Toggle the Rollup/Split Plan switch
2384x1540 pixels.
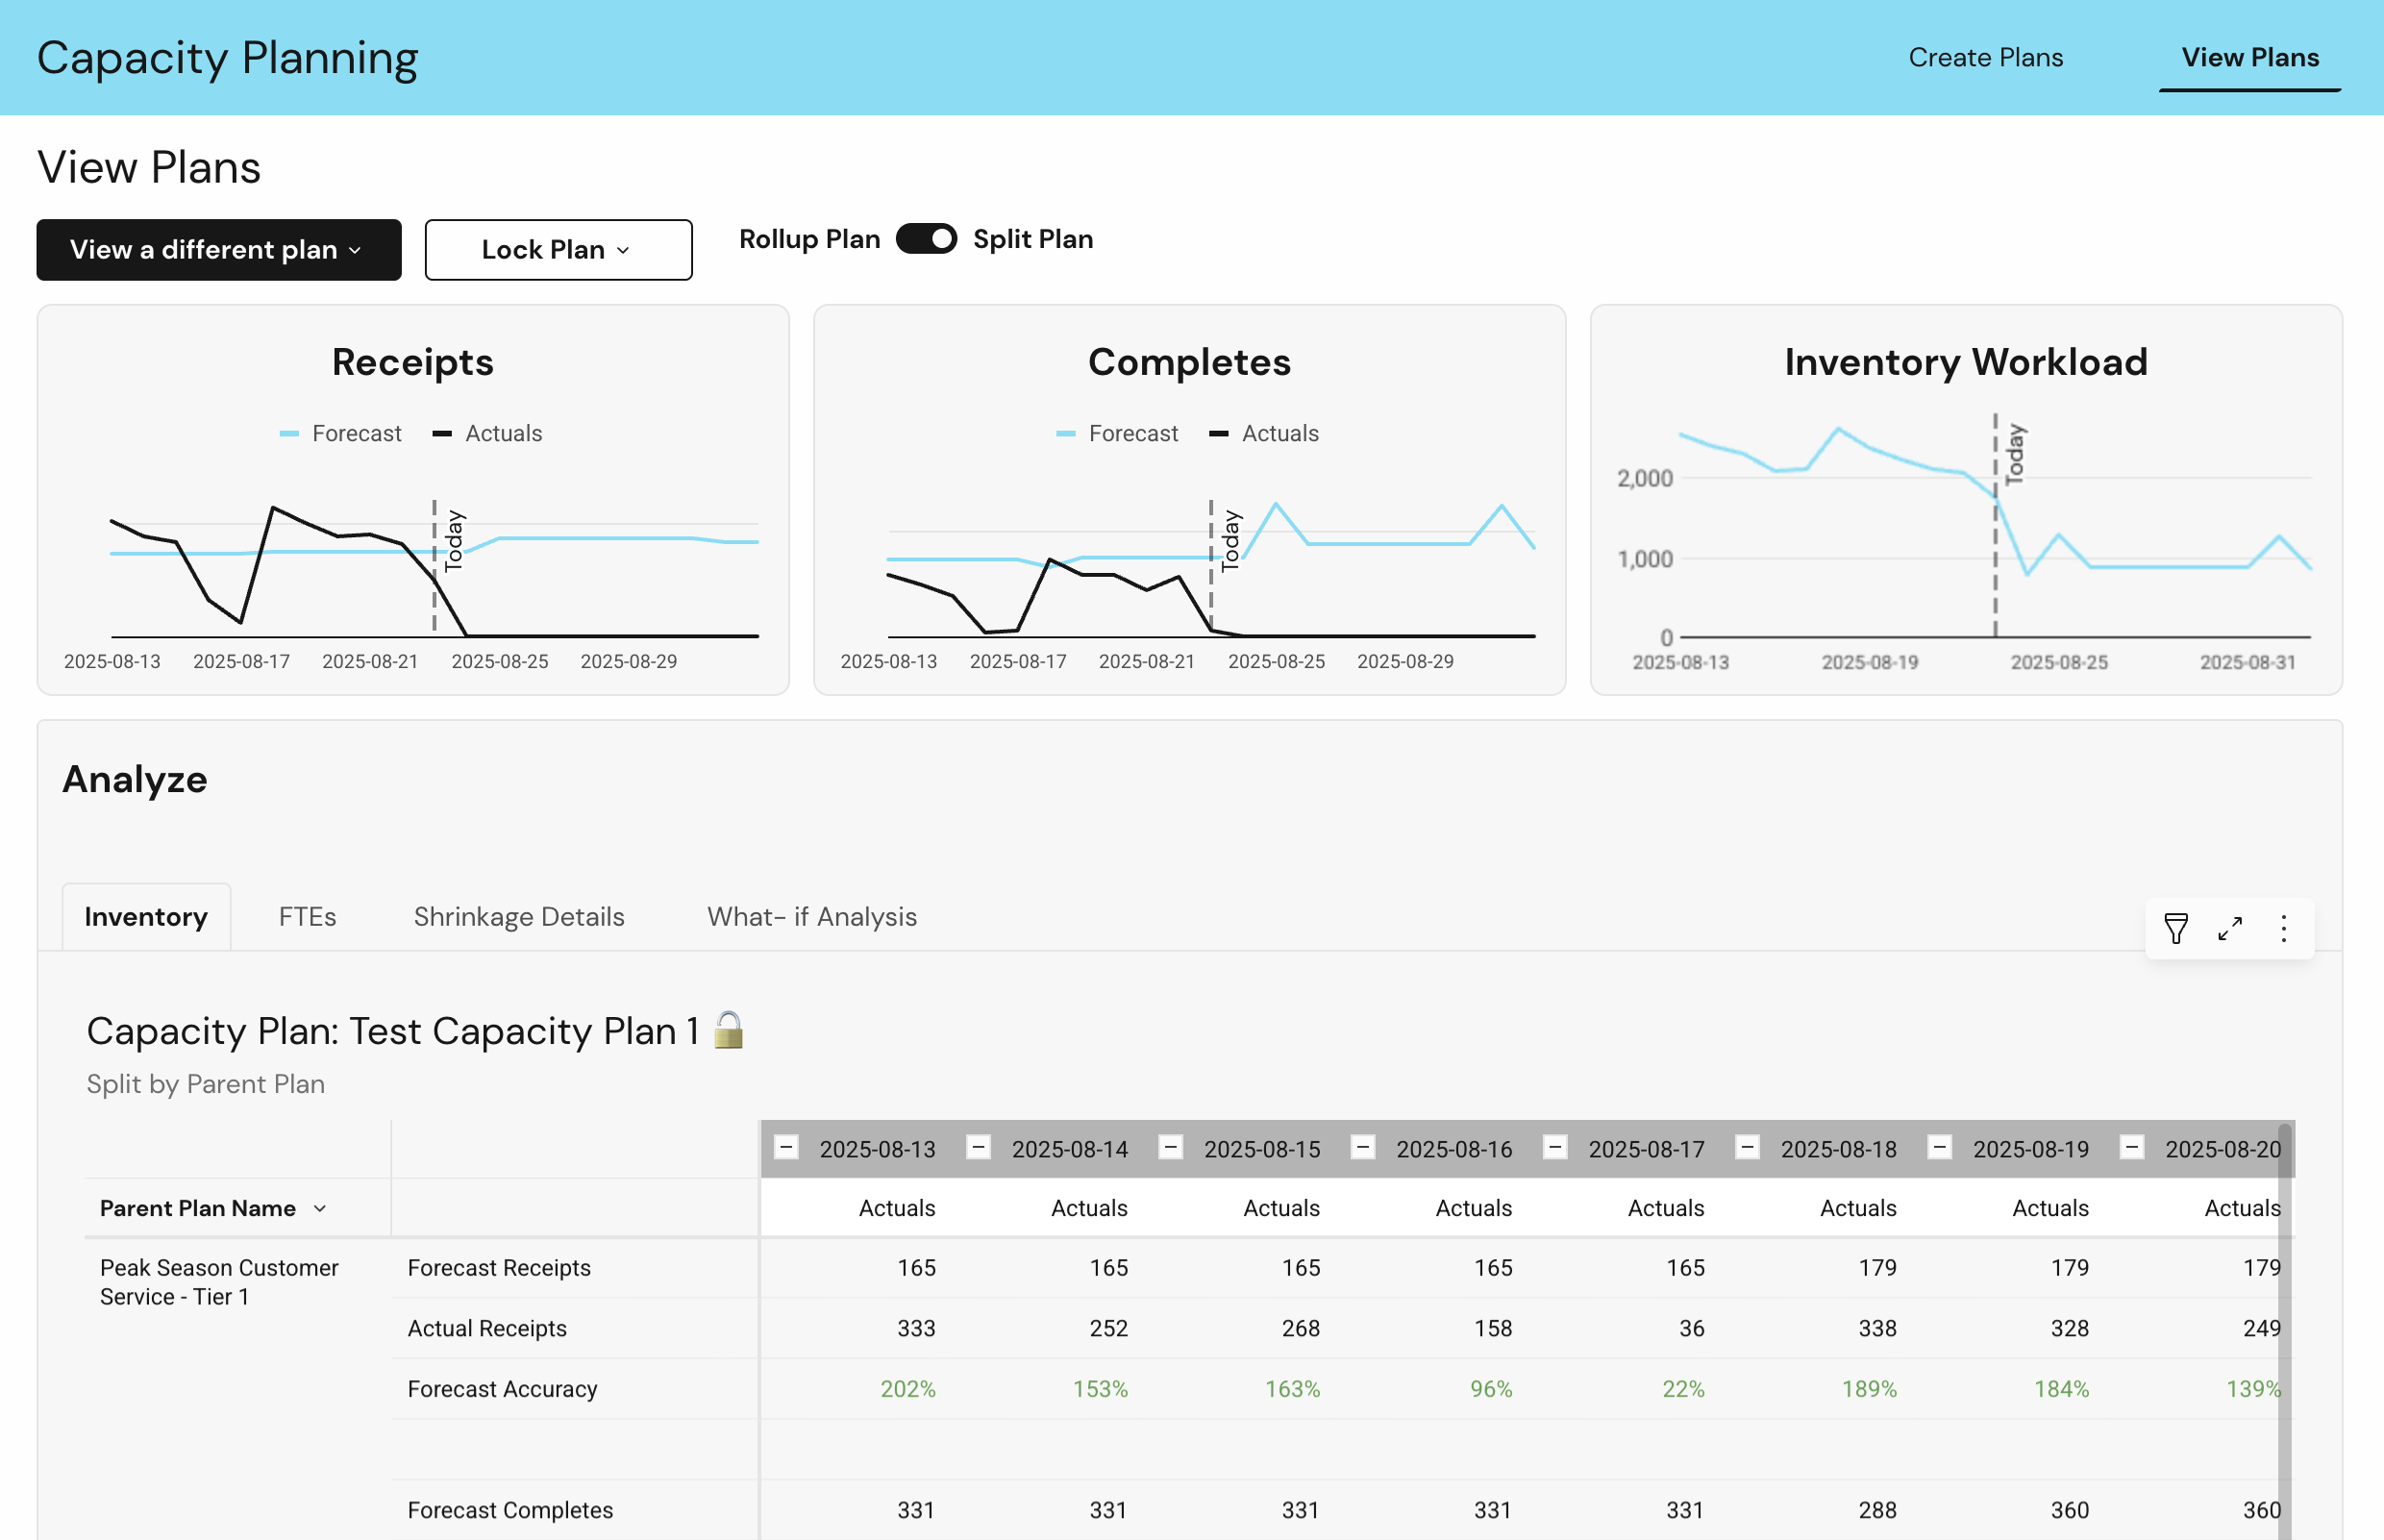click(x=926, y=239)
